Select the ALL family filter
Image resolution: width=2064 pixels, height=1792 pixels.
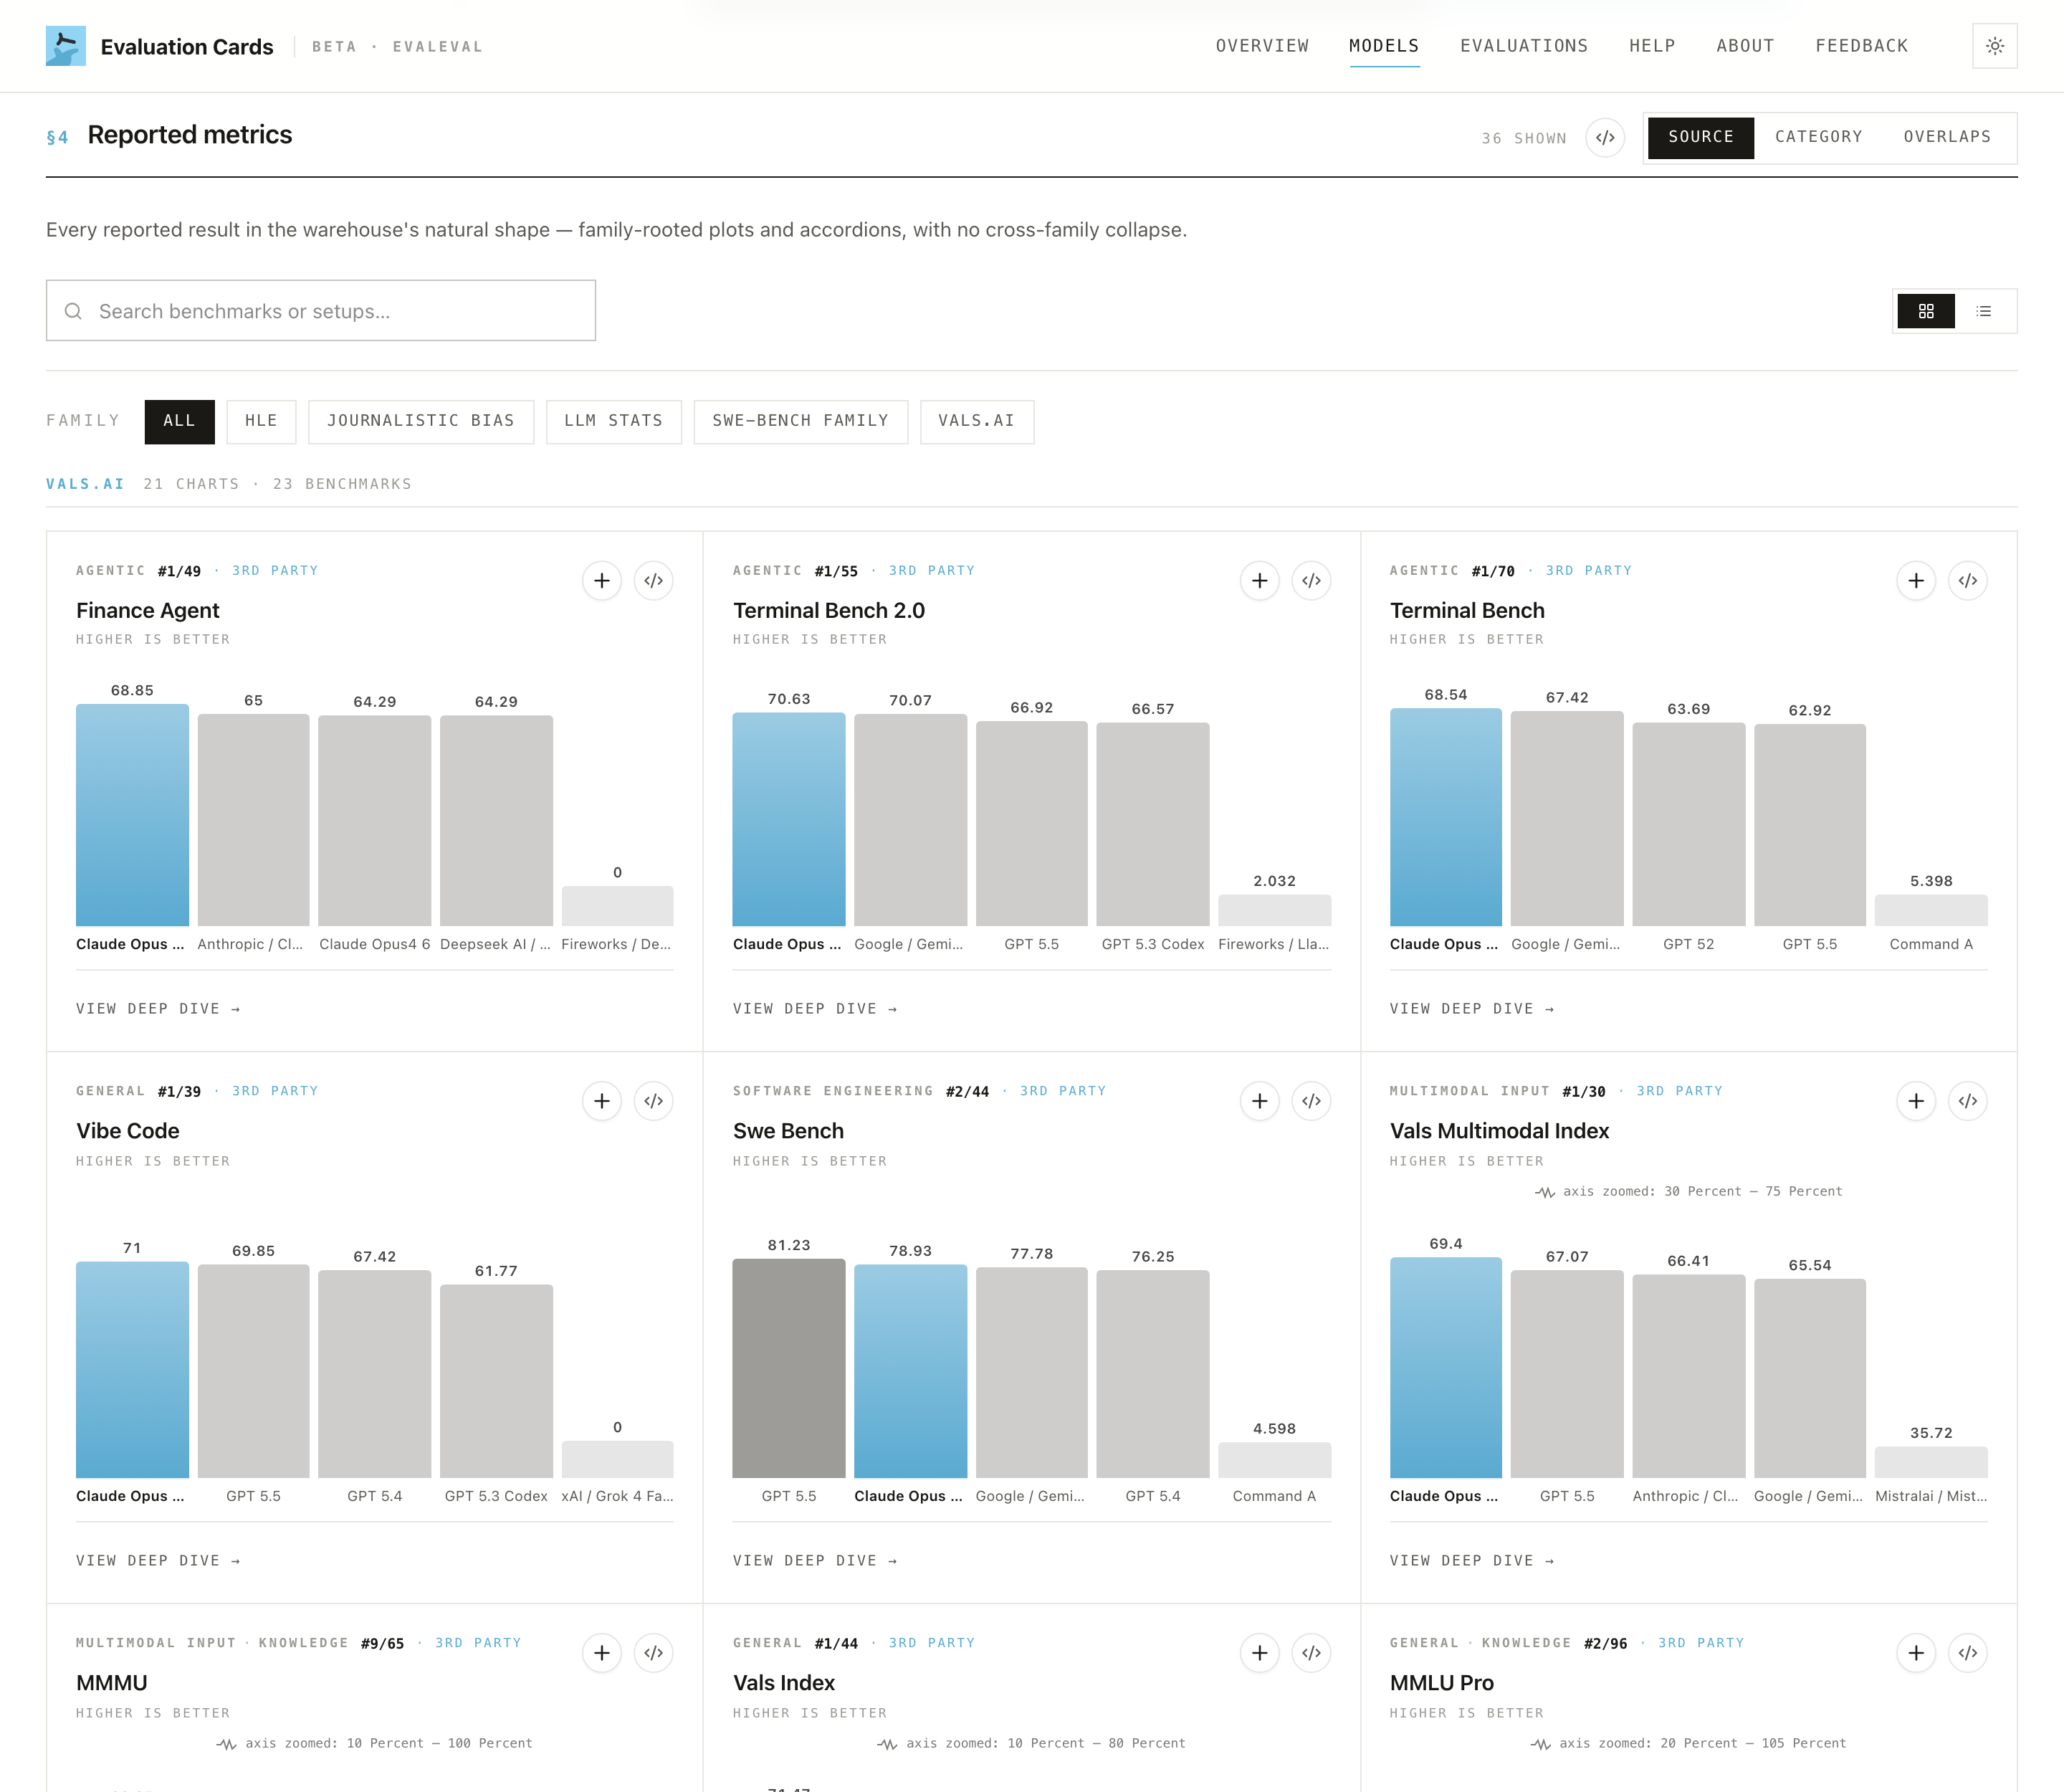[180, 421]
